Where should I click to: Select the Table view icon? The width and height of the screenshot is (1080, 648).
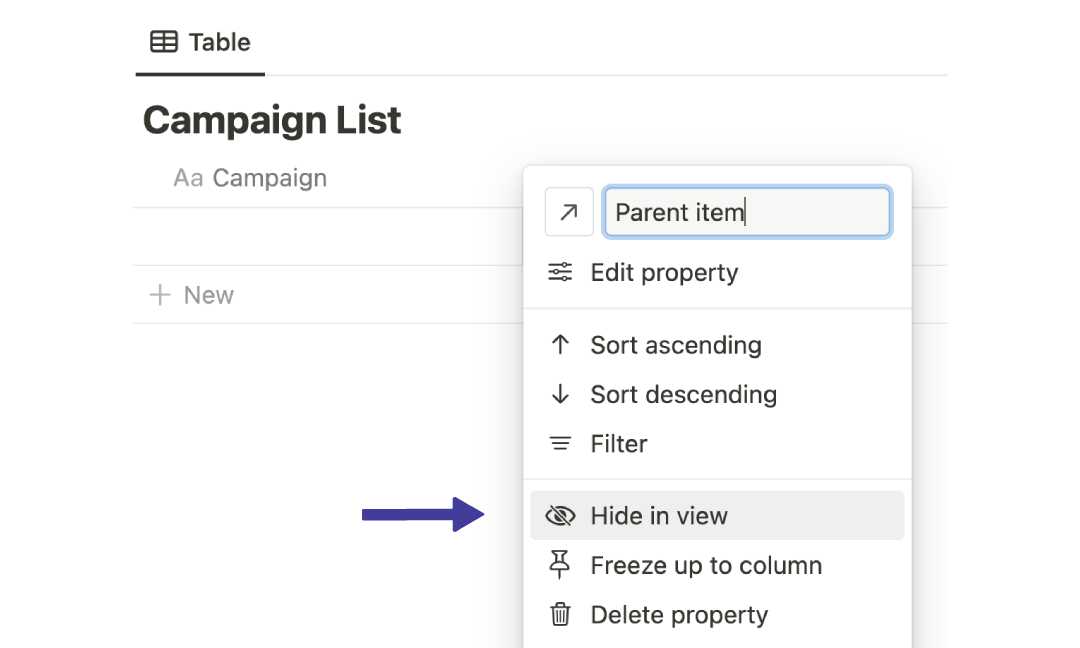[x=163, y=42]
